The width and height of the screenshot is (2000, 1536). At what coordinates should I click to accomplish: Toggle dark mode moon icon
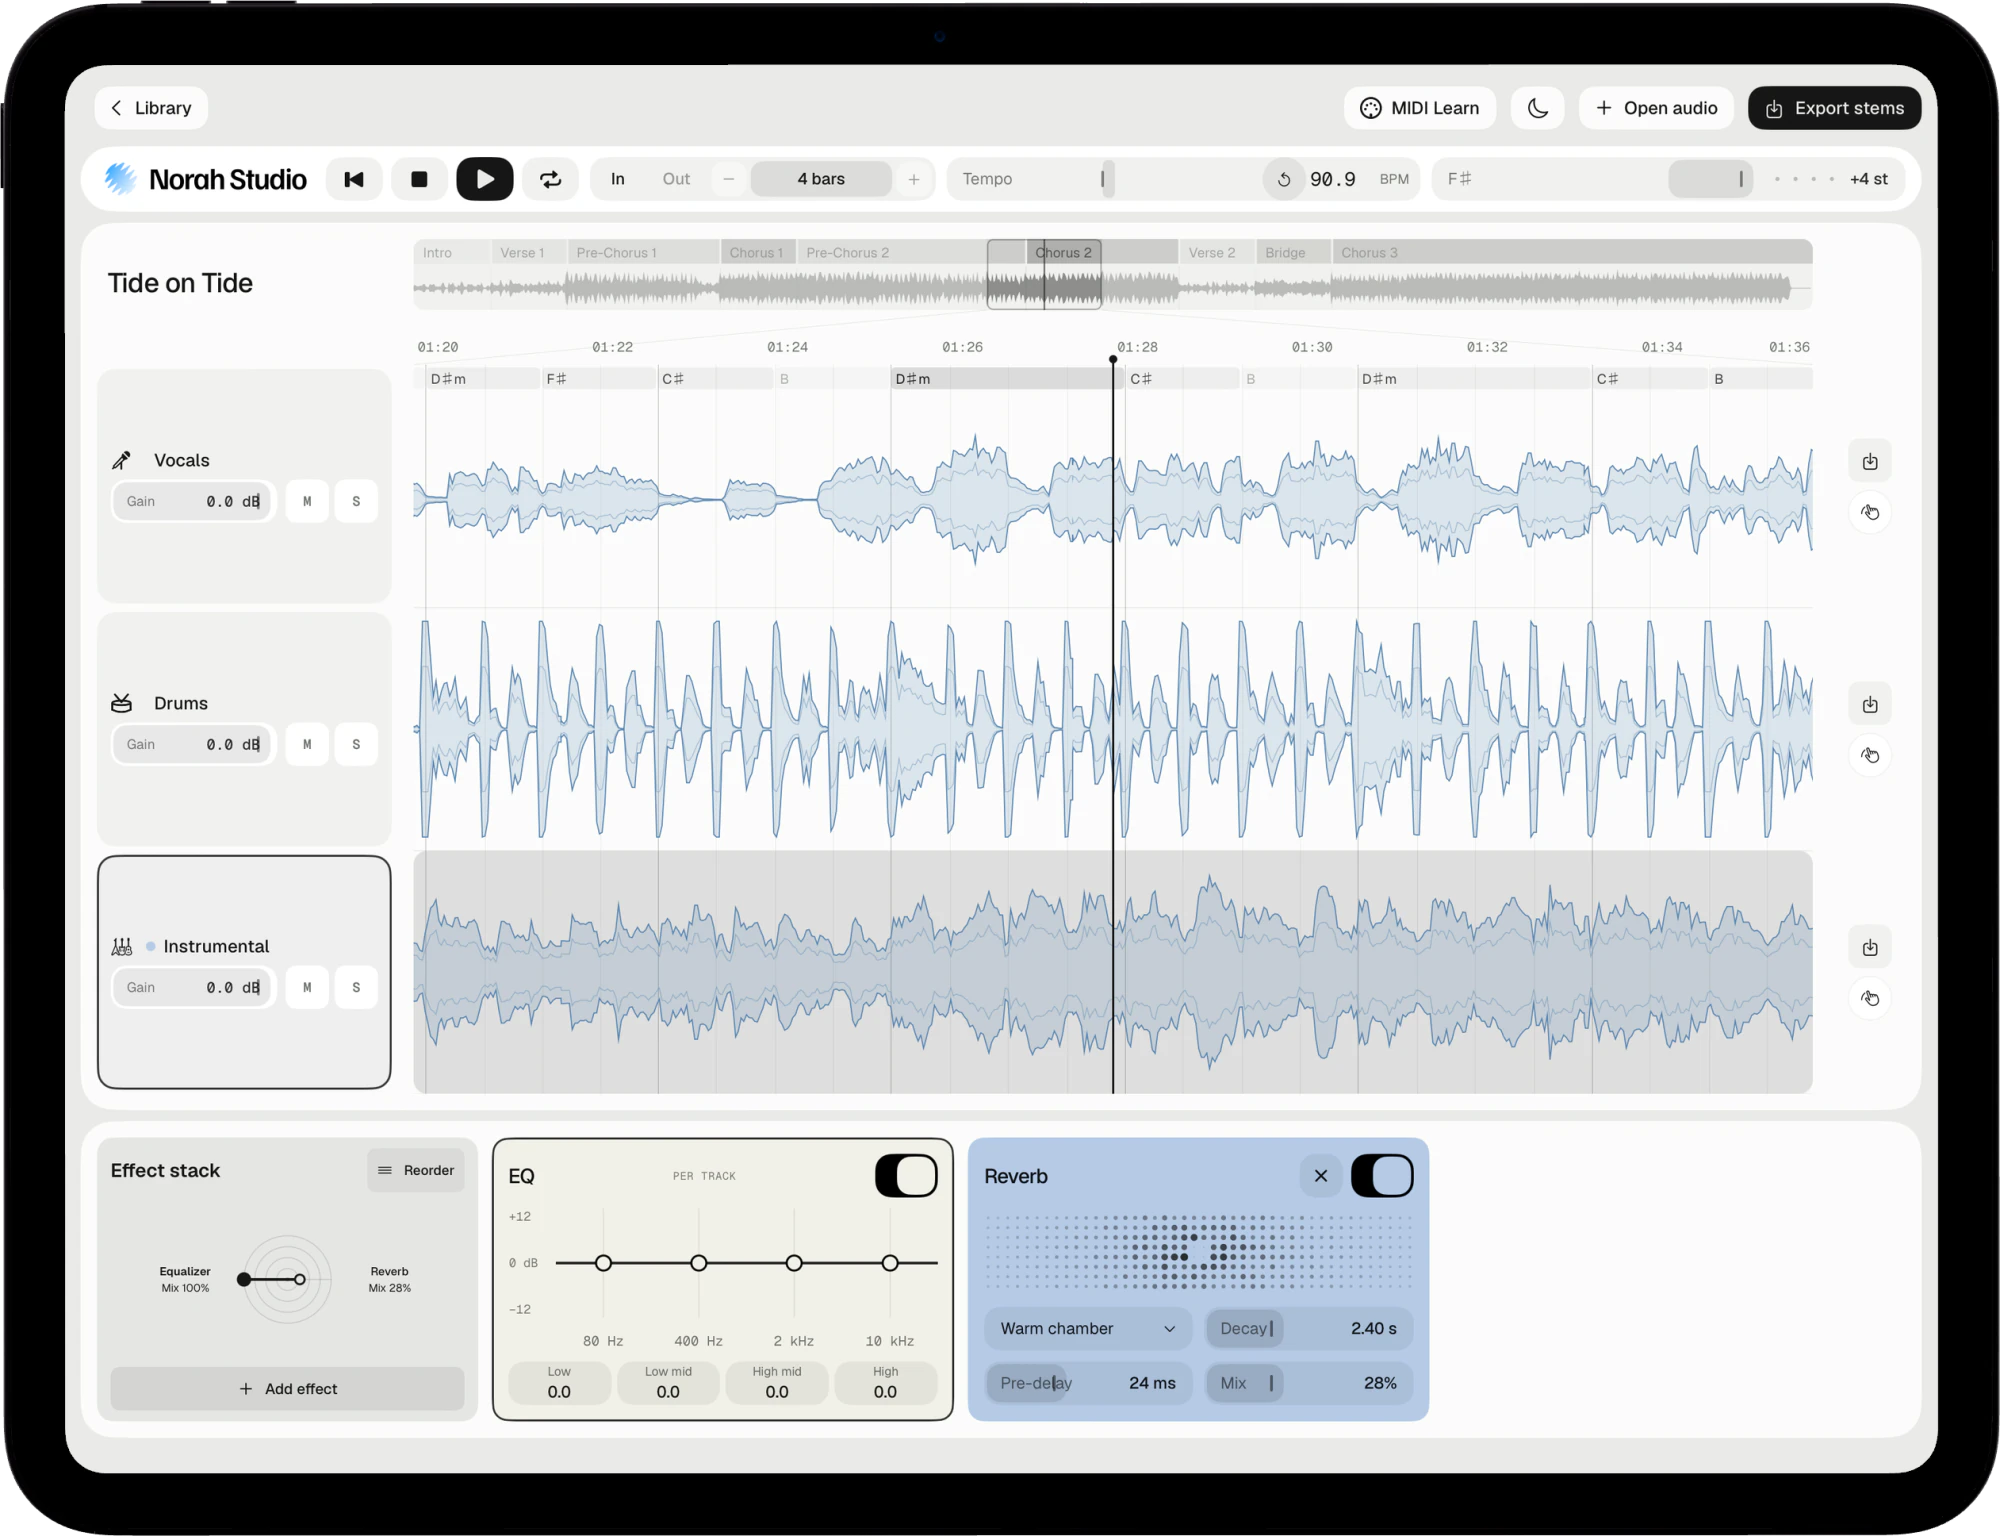[x=1538, y=108]
